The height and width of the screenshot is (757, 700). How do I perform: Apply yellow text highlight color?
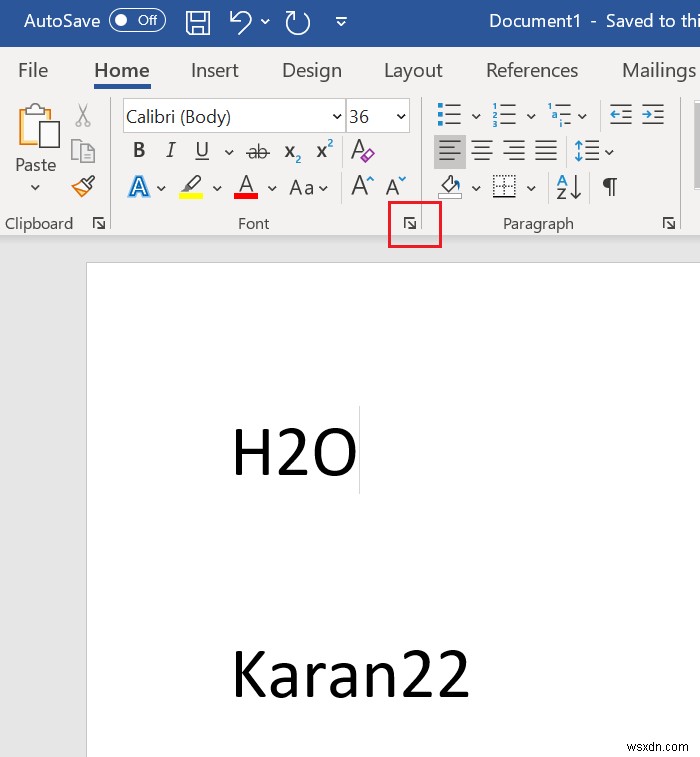click(191, 187)
